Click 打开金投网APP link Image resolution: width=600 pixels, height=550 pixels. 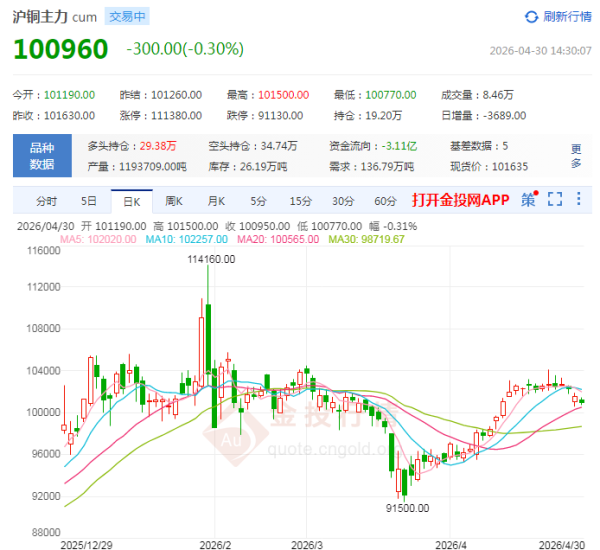(x=460, y=200)
